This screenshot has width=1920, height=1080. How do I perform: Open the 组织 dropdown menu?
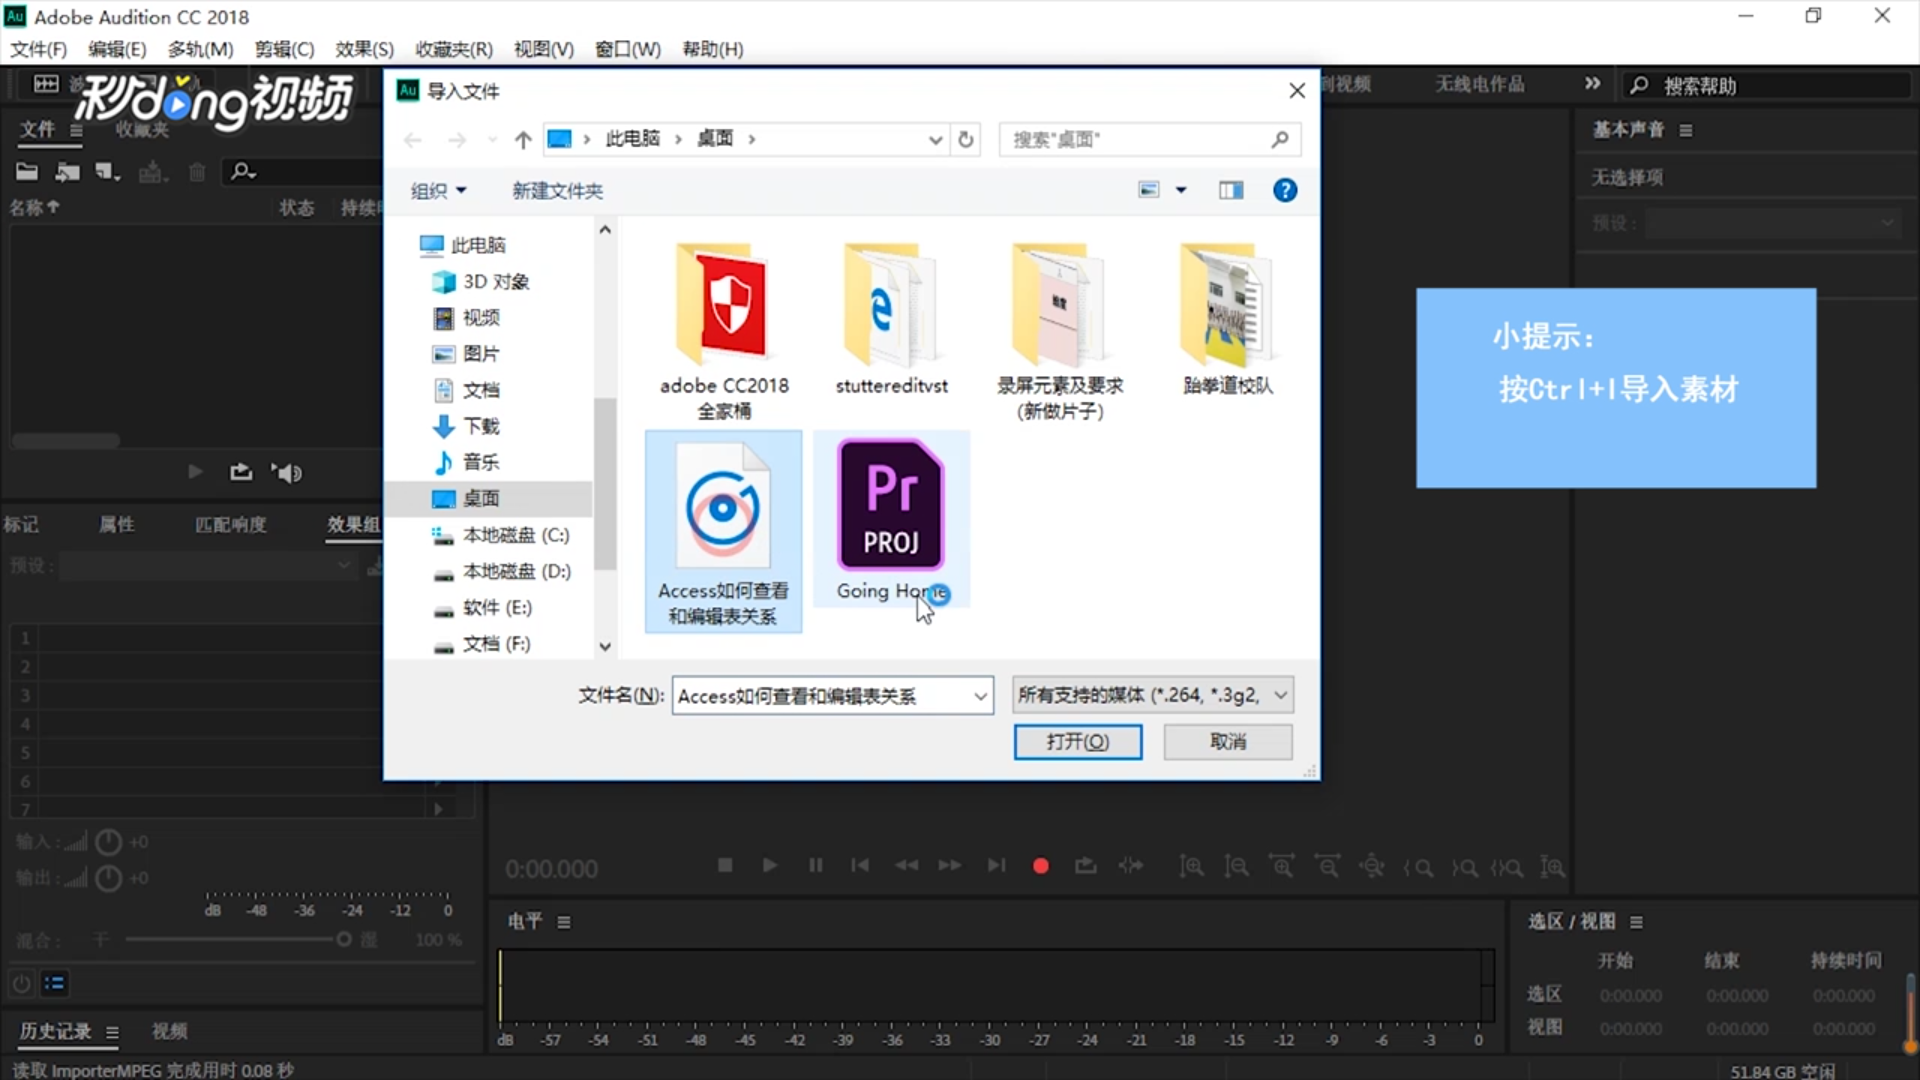coord(439,191)
